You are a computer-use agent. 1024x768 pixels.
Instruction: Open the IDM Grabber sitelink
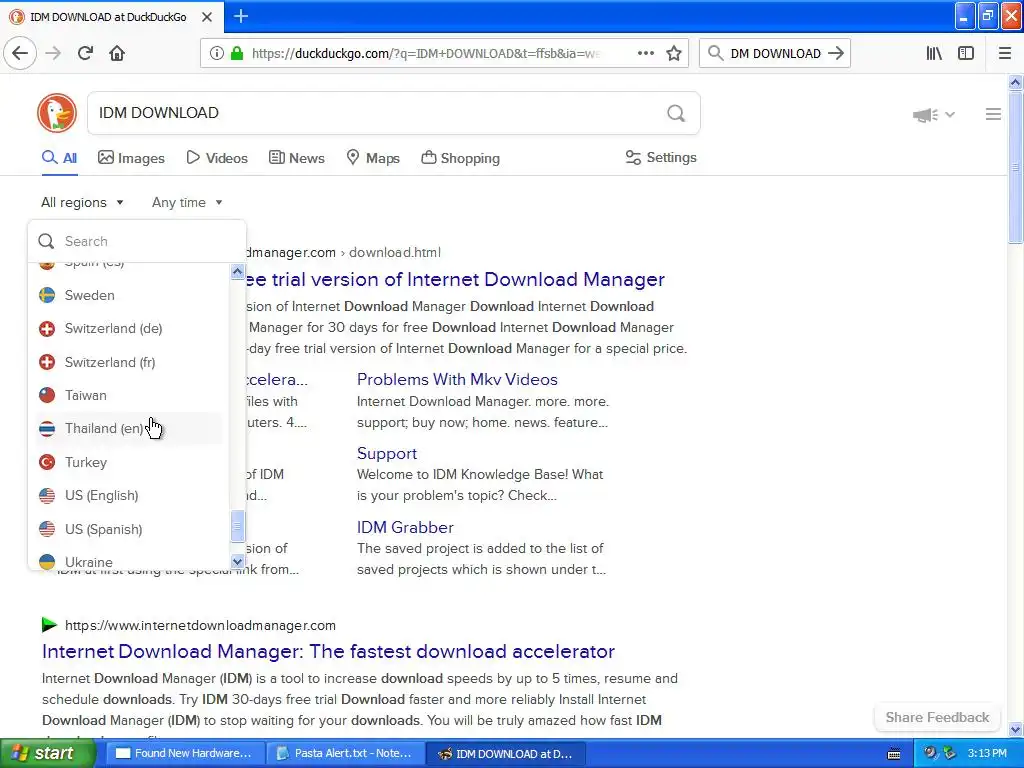pyautogui.click(x=405, y=527)
